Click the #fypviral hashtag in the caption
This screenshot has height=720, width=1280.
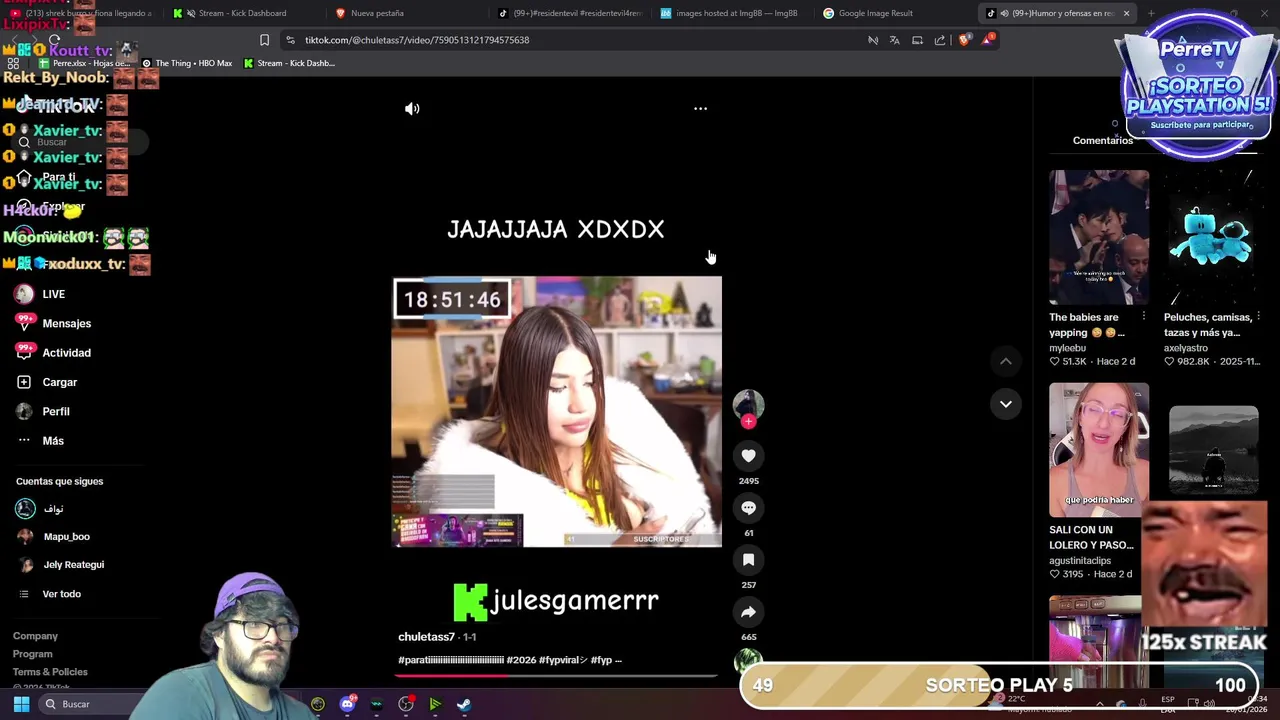(562, 660)
